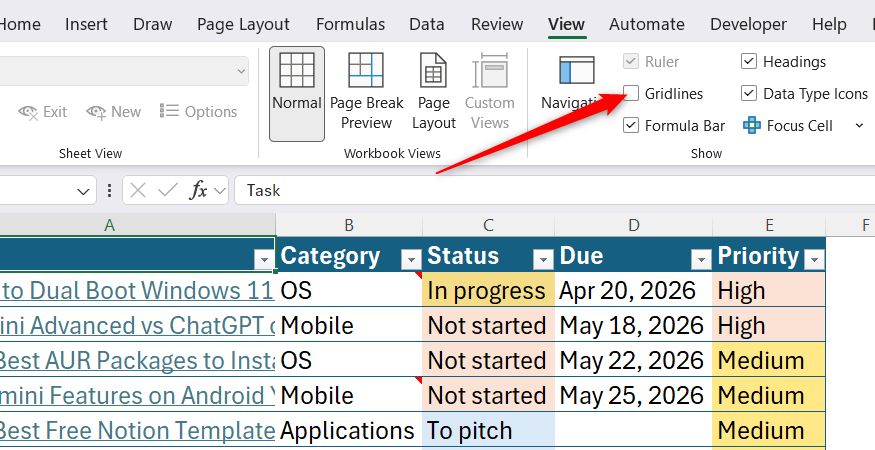This screenshot has height=450, width=875.
Task: Switch to Page Layout ribbon tab
Action: click(x=243, y=25)
